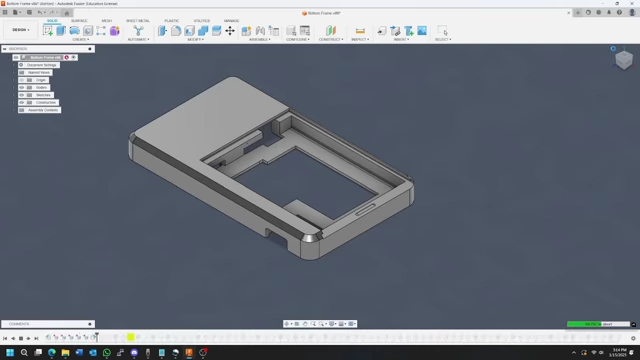Select the Insert SVG text icon
This screenshot has width=640, height=360.
point(409,31)
